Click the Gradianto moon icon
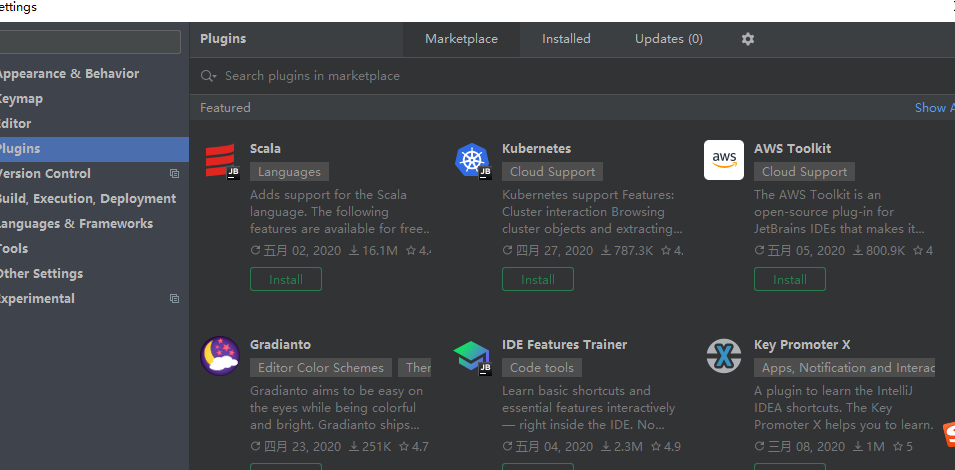 point(220,356)
